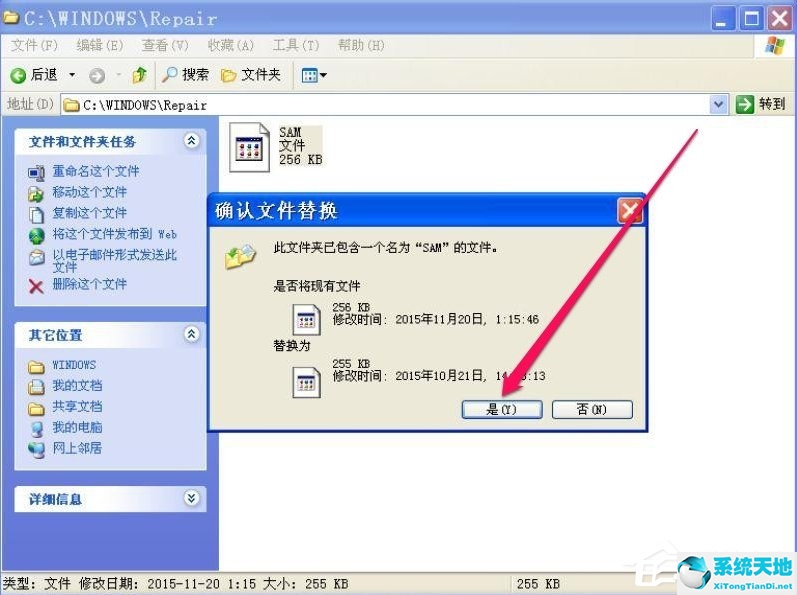The height and width of the screenshot is (595, 797).
Task: Maximize the Repair explorer window
Action: (x=751, y=19)
